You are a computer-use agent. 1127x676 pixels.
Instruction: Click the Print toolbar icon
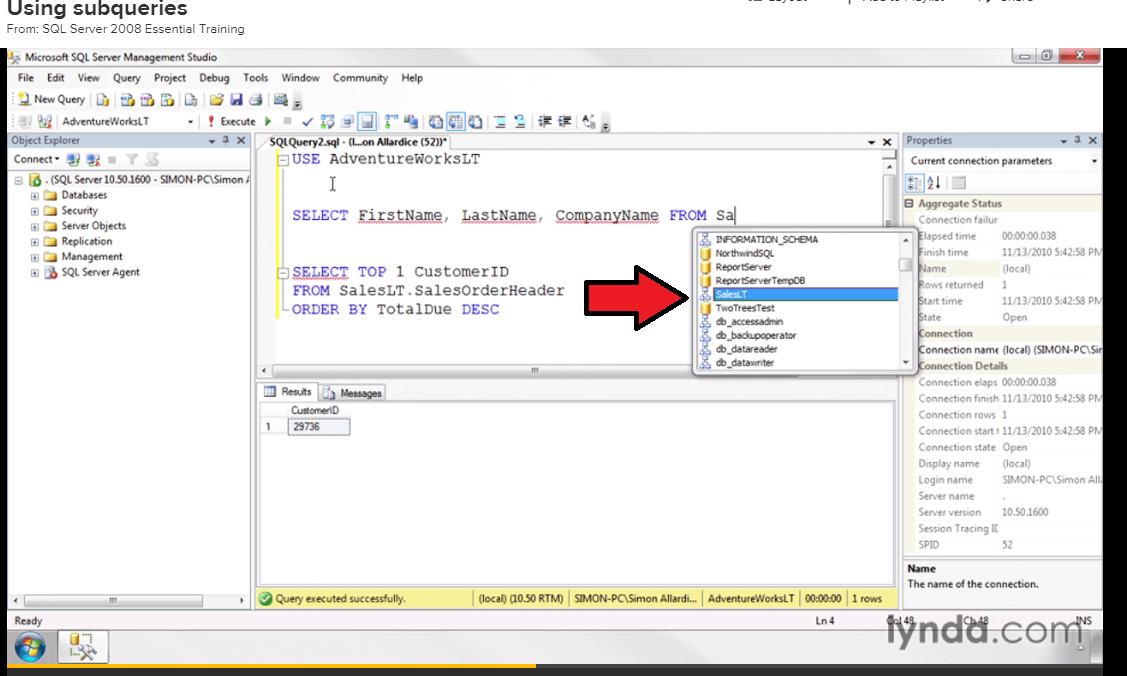coord(255,99)
